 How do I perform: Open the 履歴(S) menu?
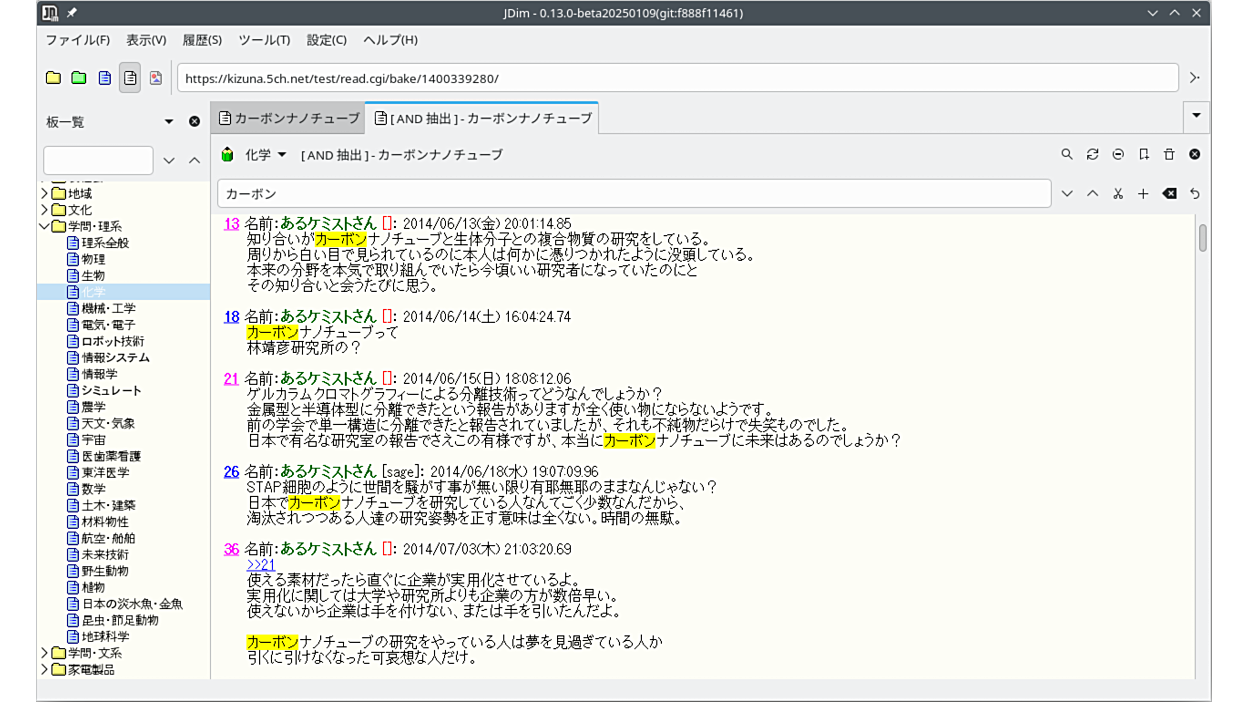click(202, 40)
